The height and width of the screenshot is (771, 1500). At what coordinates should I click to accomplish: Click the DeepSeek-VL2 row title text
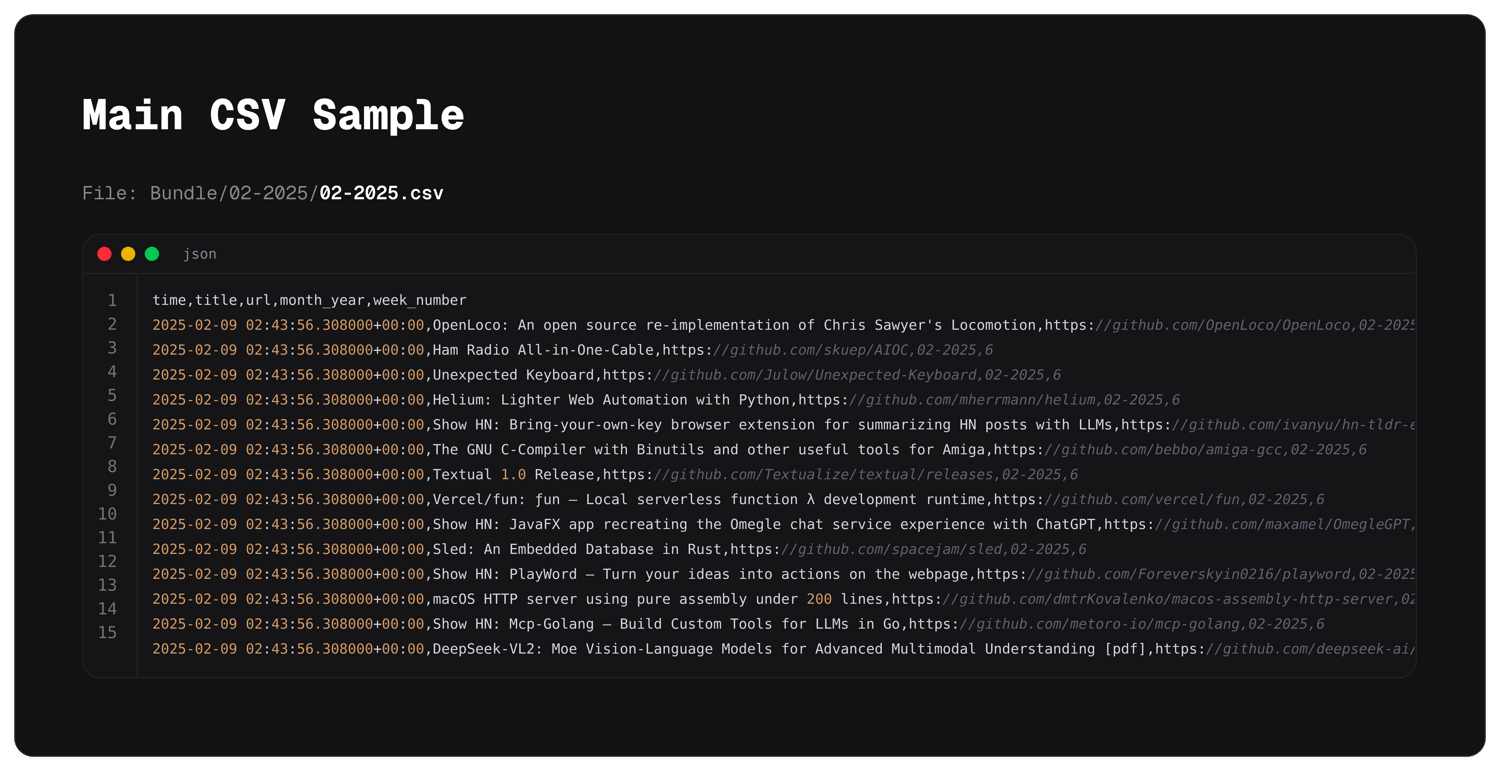pyautogui.click(x=790, y=649)
